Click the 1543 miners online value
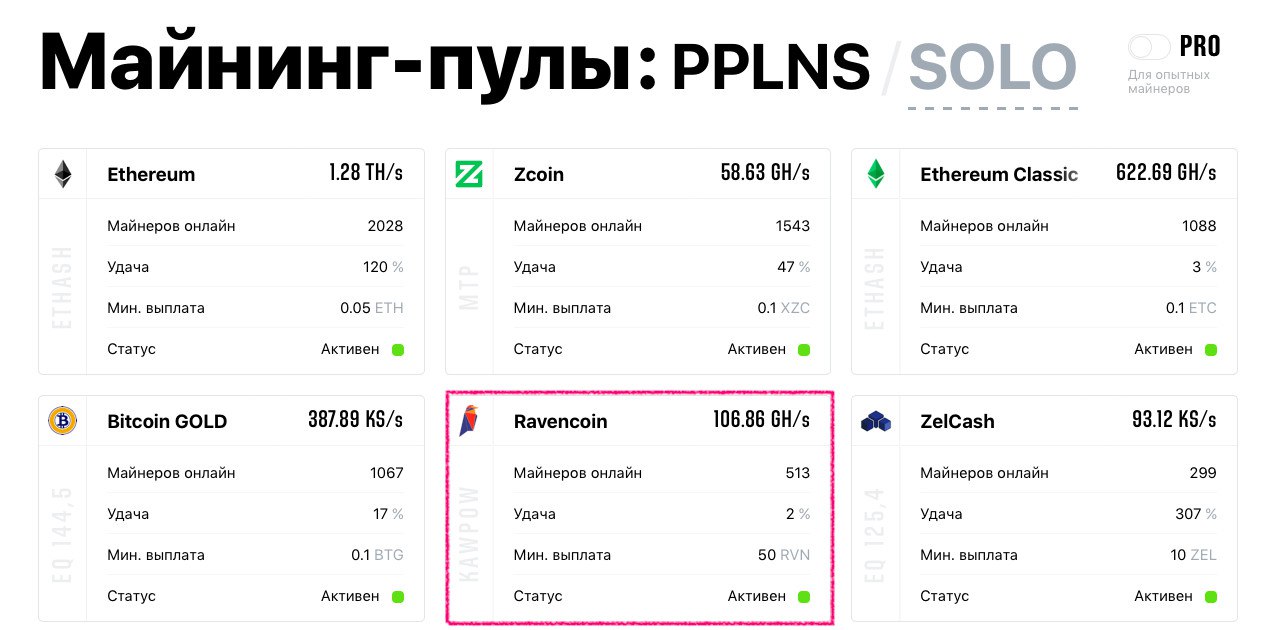1268x630 pixels. (x=793, y=226)
